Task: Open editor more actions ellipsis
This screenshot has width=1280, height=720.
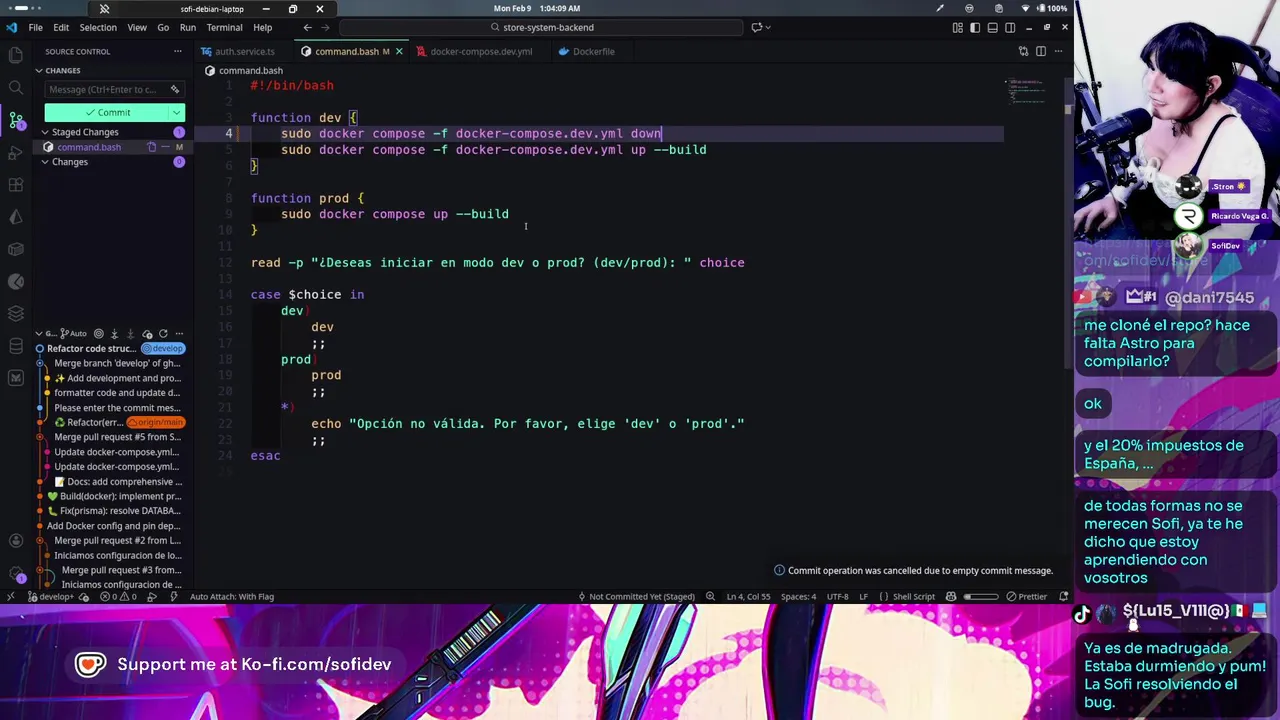Action: click(1058, 51)
